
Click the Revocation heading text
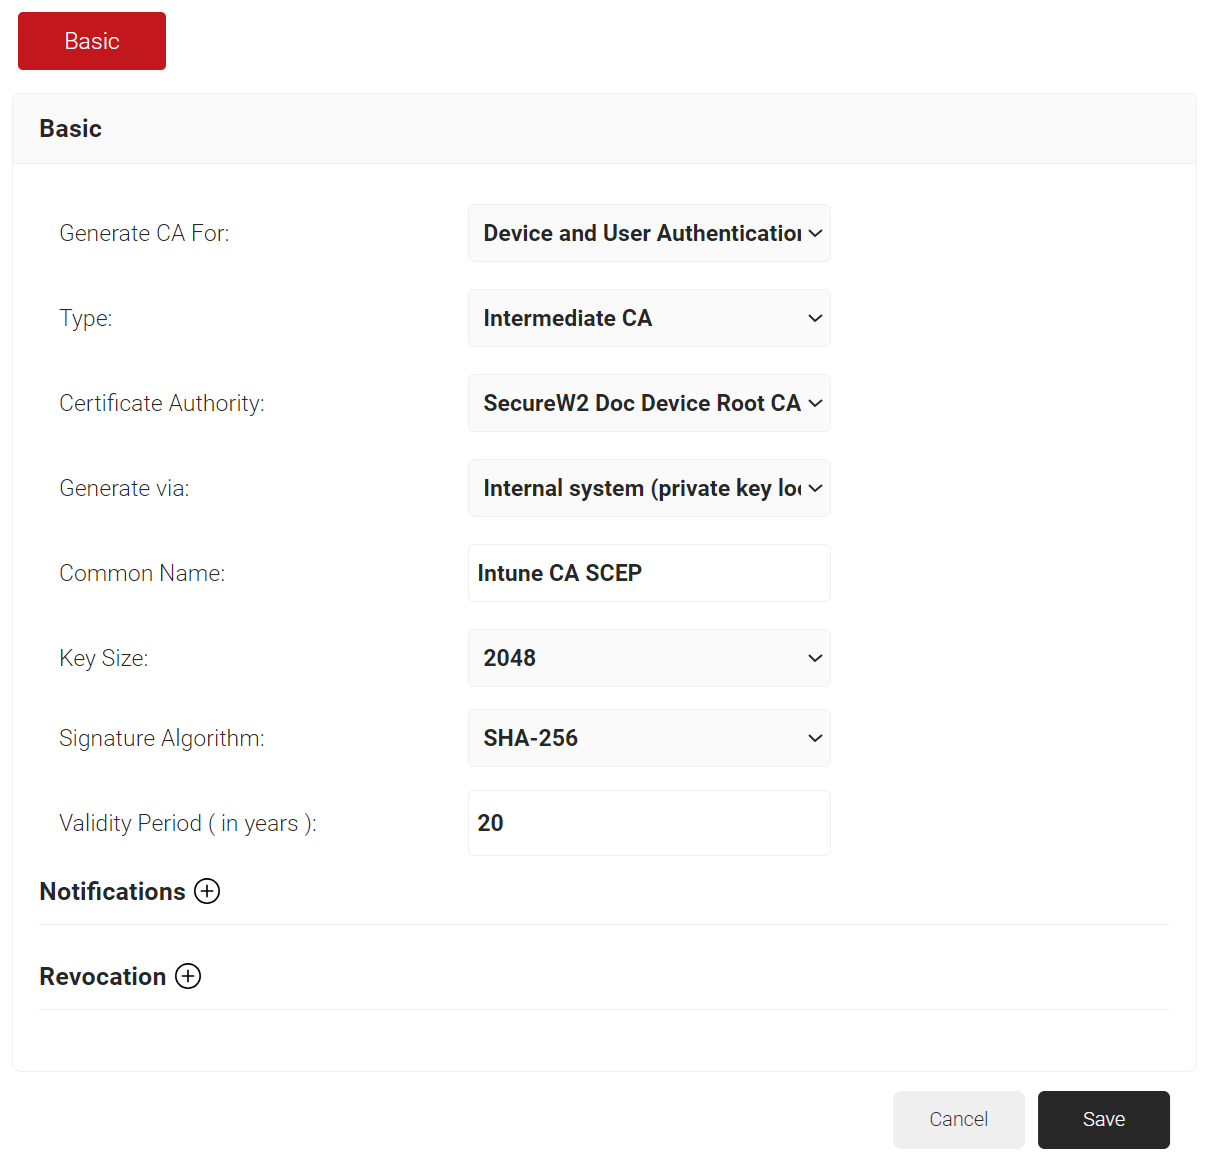[x=103, y=976]
